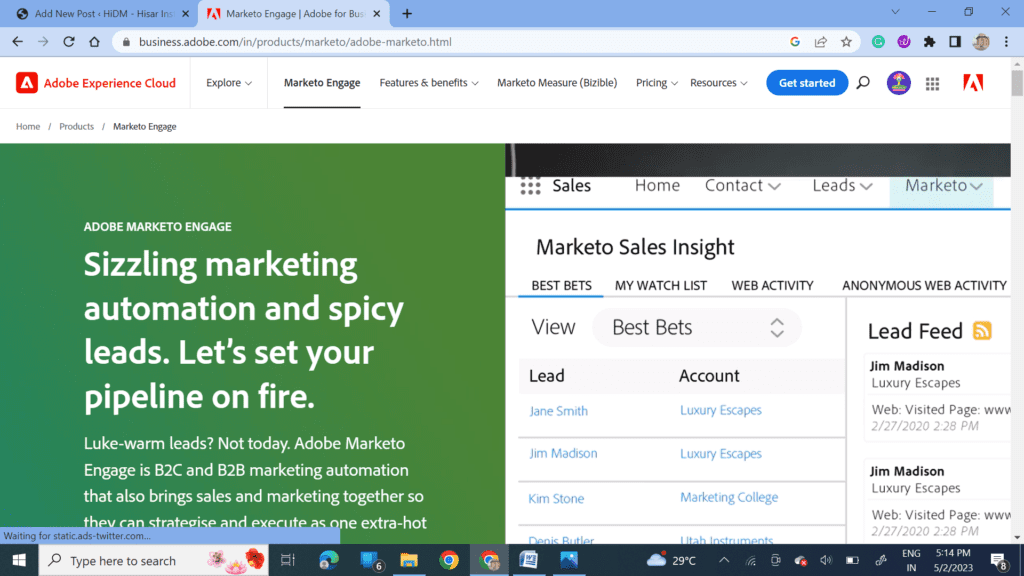Expand the Explore dropdown menu
The height and width of the screenshot is (576, 1024).
[x=229, y=83]
